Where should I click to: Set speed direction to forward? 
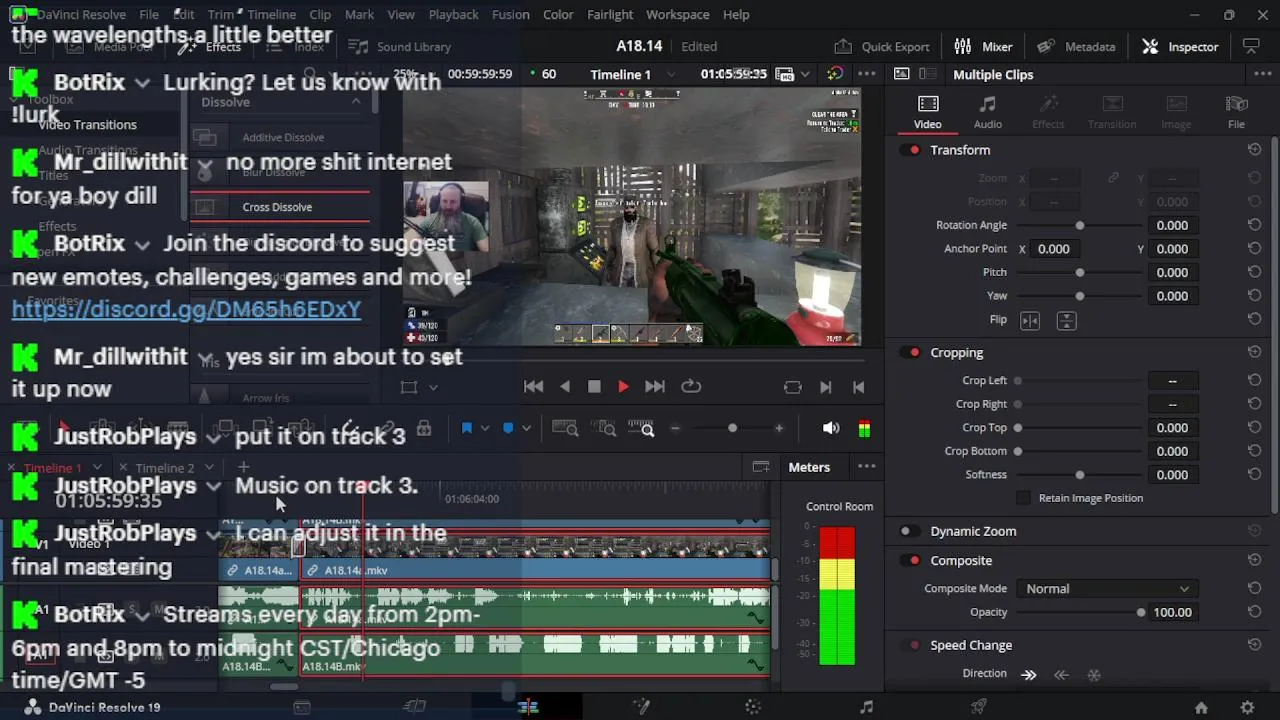point(1029,675)
